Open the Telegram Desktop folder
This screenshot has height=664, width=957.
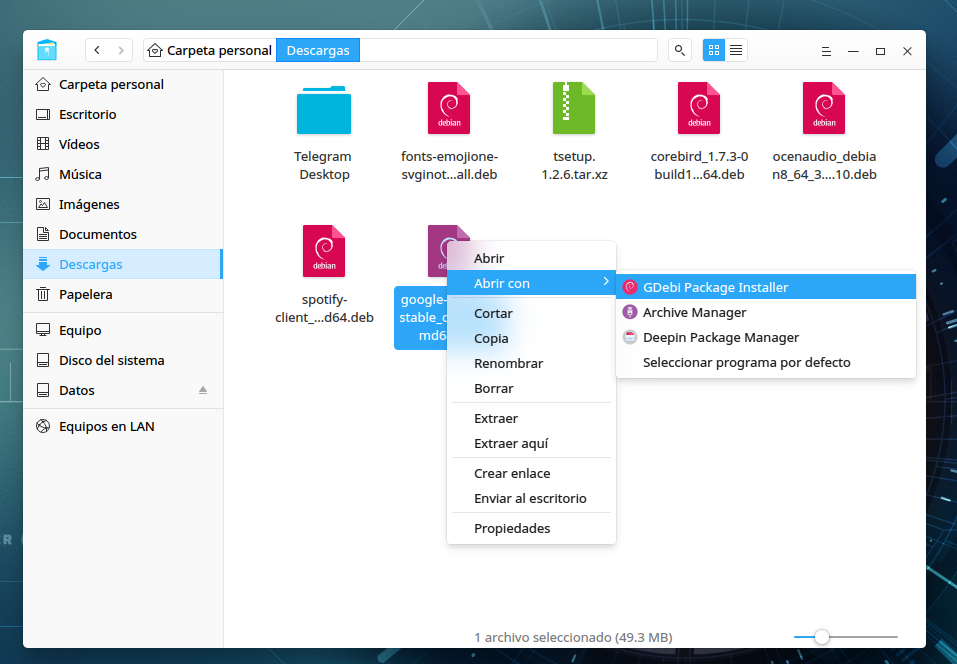pos(323,132)
